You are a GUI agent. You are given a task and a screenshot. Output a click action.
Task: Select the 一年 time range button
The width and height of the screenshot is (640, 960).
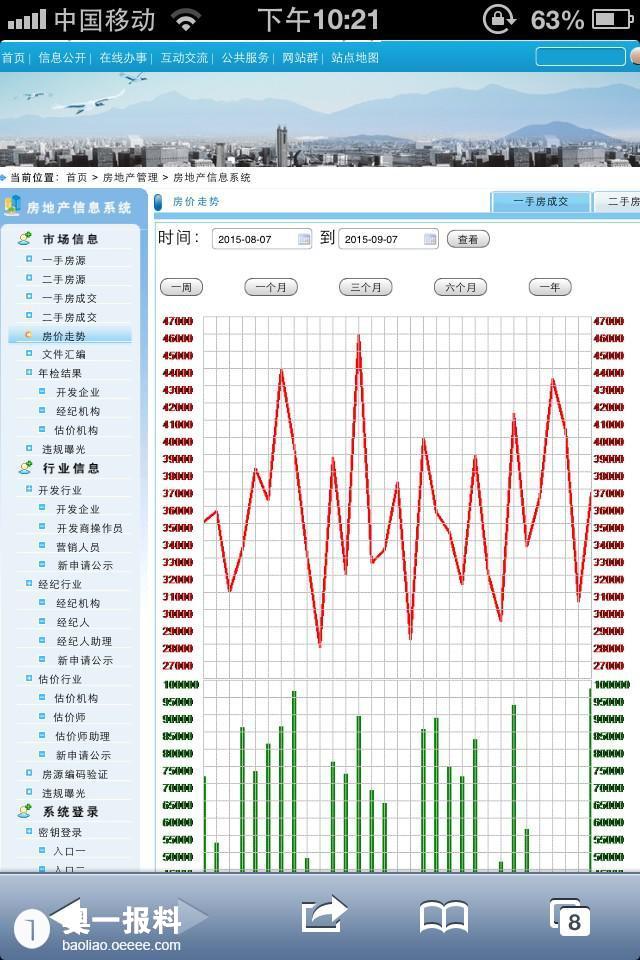(549, 287)
